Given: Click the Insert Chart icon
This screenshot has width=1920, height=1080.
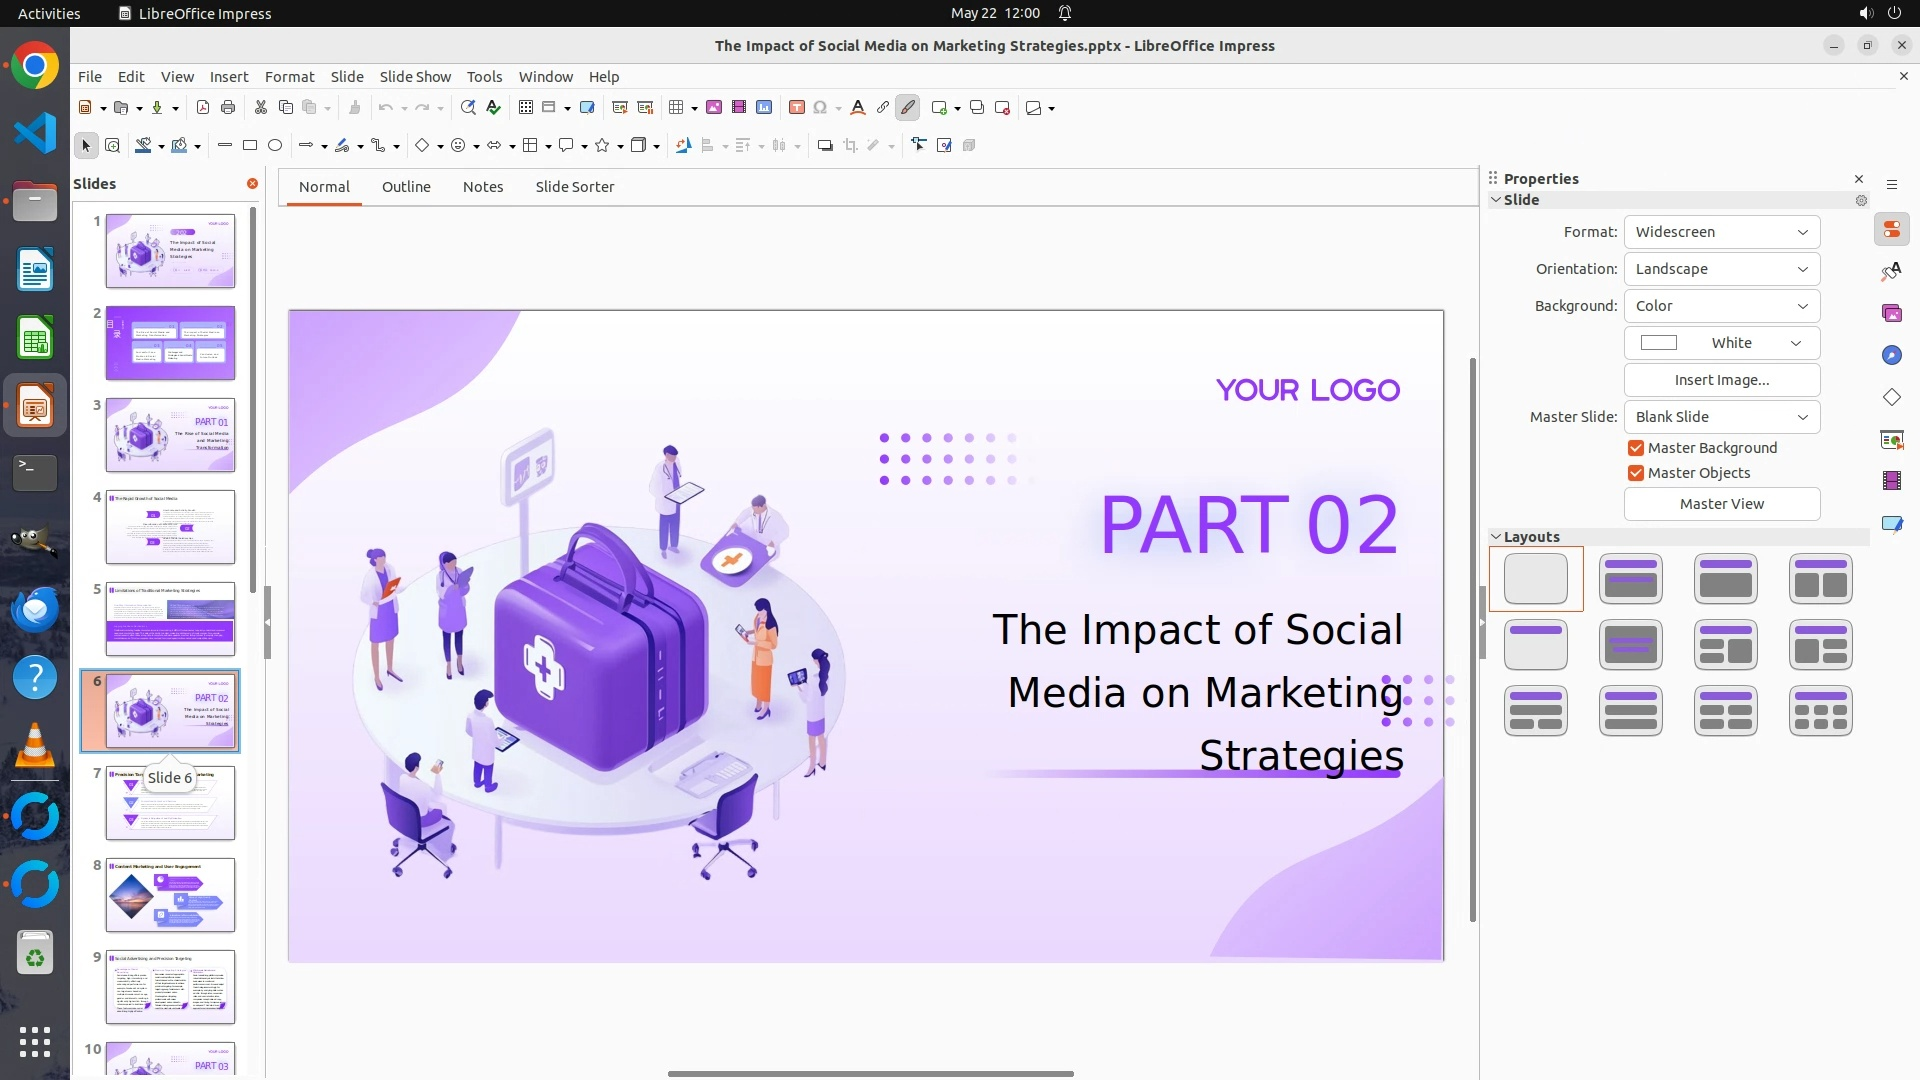Looking at the screenshot, I should [x=764, y=108].
